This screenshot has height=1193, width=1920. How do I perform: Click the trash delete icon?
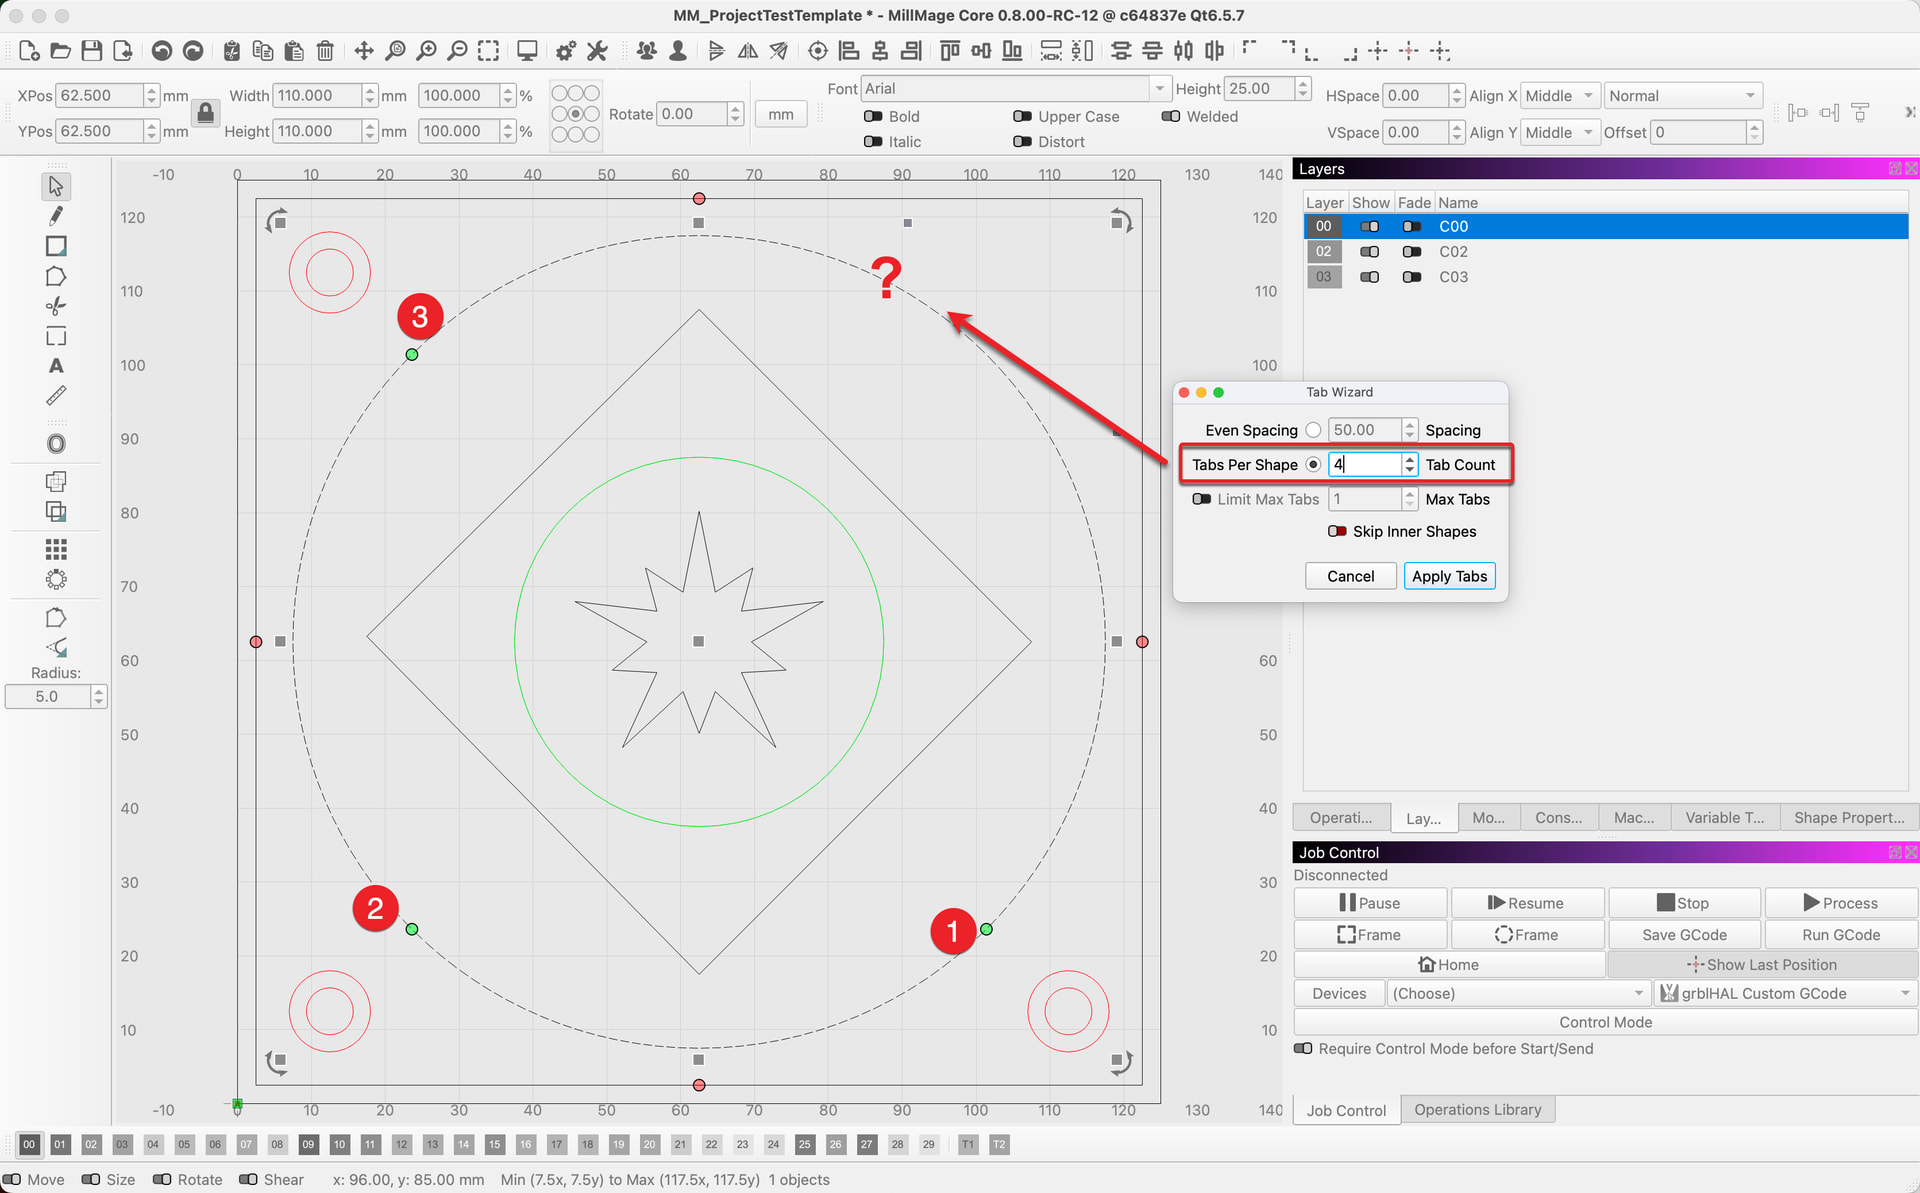[x=325, y=51]
